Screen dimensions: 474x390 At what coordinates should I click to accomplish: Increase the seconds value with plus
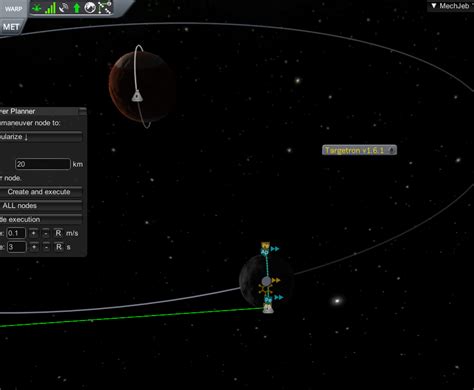click(34, 247)
